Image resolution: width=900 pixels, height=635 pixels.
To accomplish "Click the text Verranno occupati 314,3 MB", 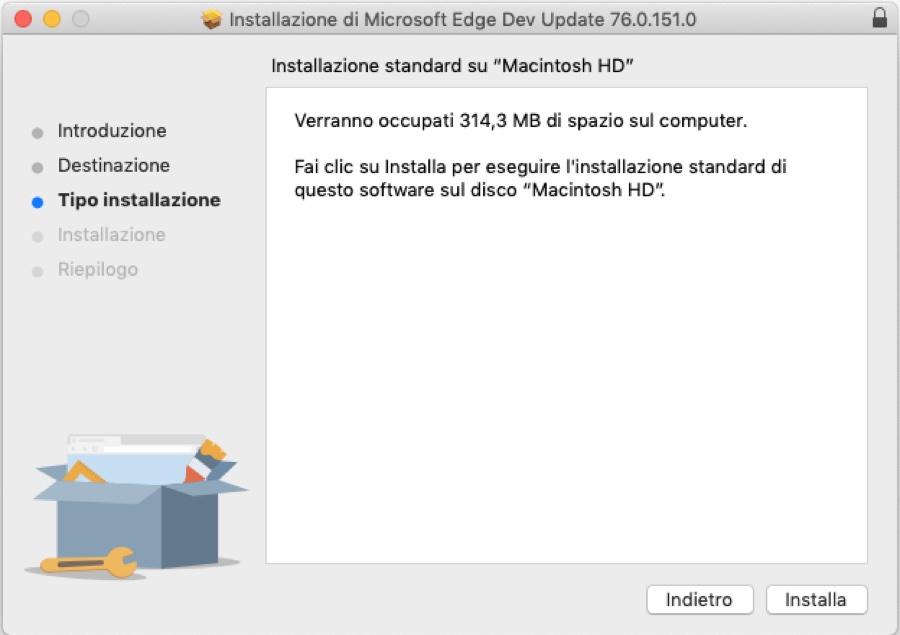I will (x=521, y=122).
